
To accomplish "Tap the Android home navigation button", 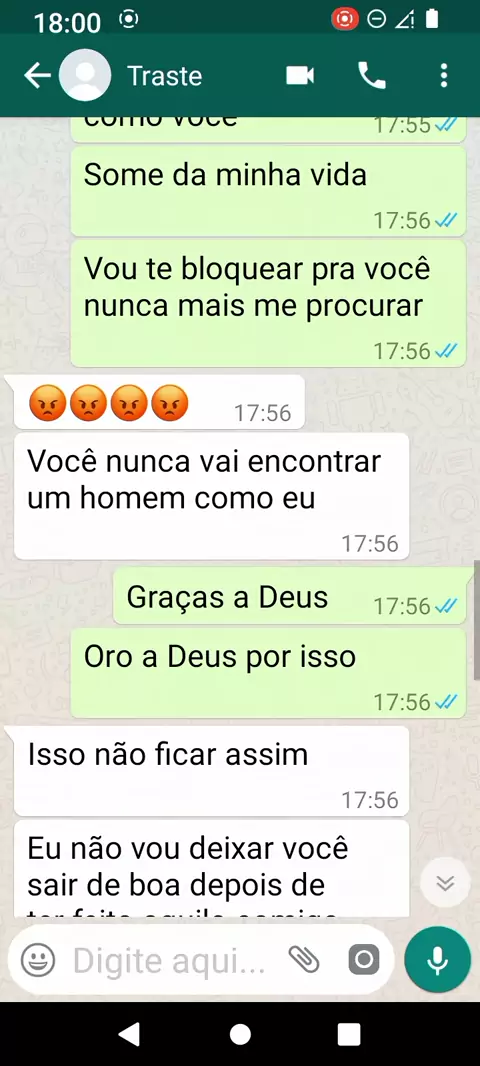I will 240,1034.
